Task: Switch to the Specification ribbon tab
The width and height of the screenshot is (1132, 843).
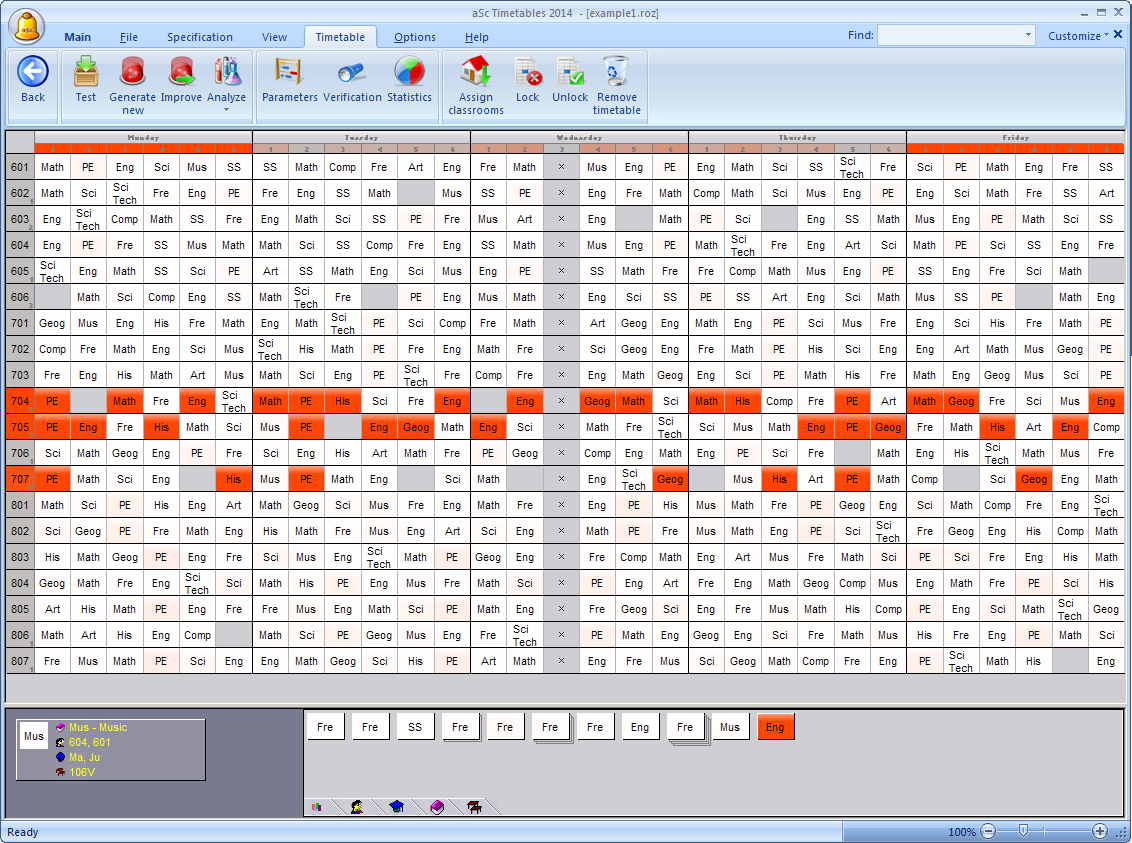Action: pyautogui.click(x=199, y=37)
